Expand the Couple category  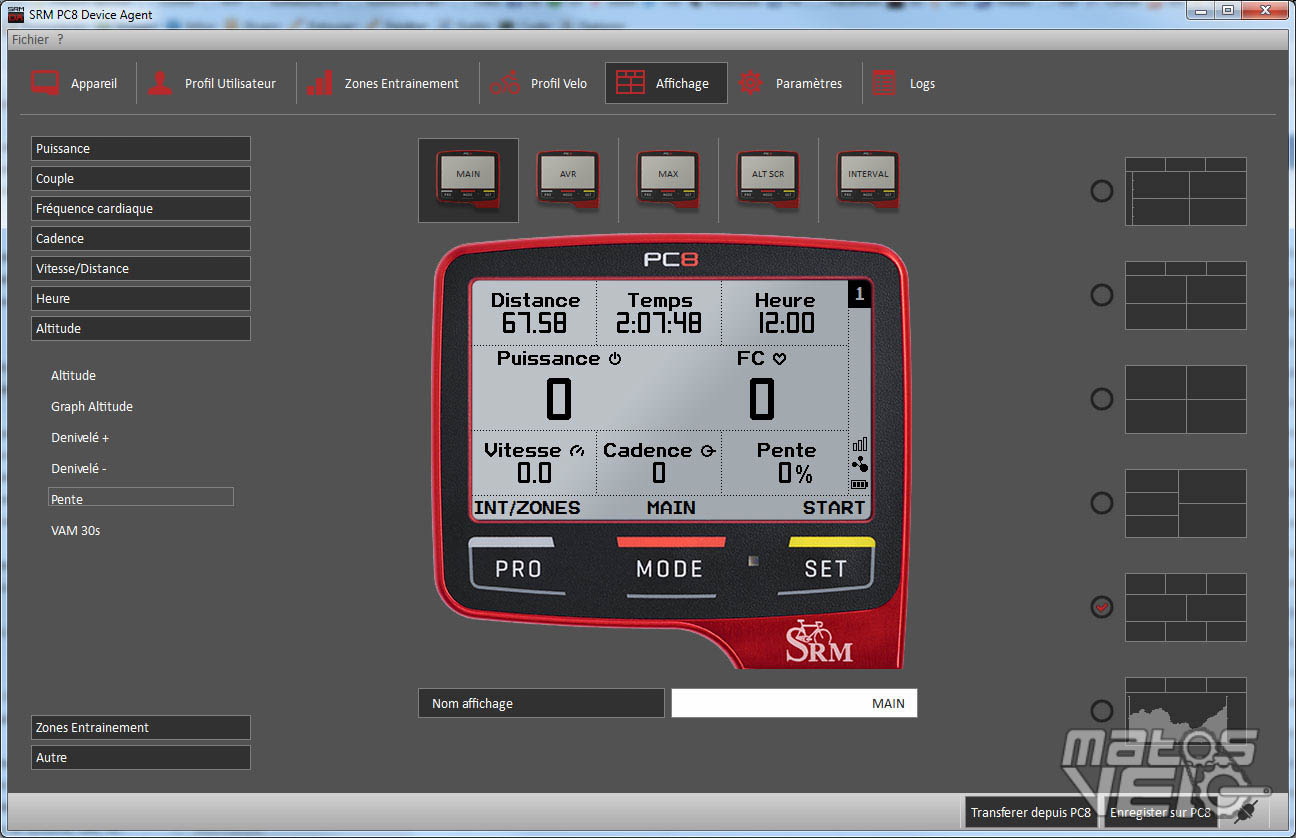click(x=141, y=178)
